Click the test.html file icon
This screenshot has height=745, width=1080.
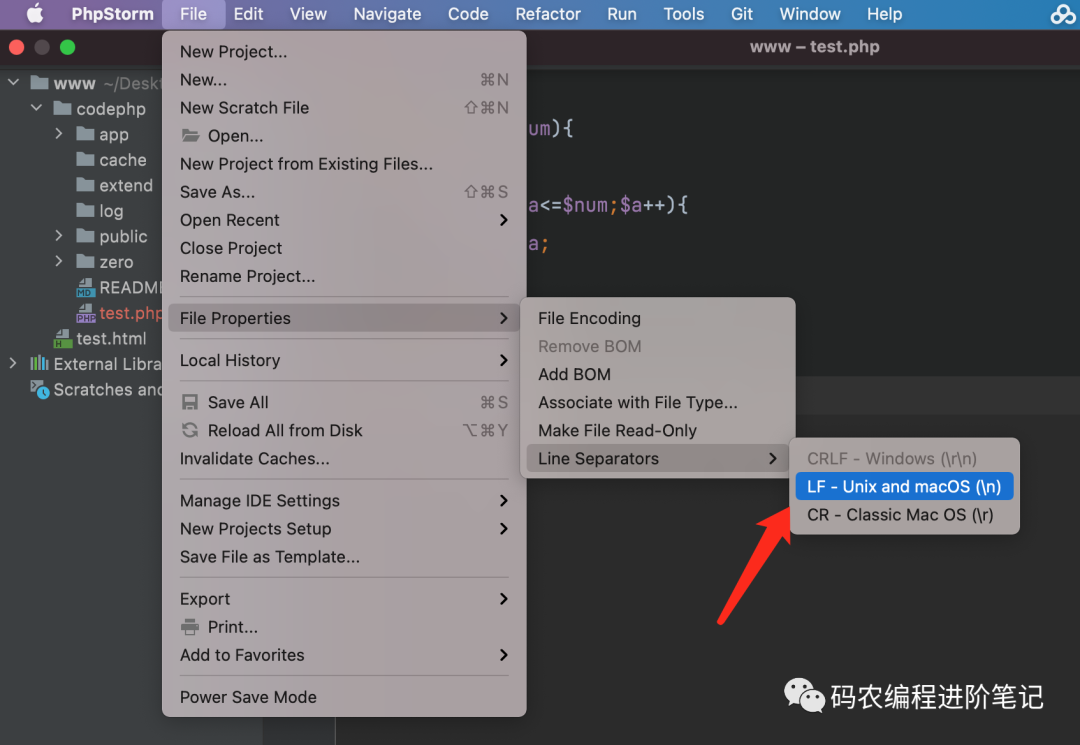[x=63, y=339]
